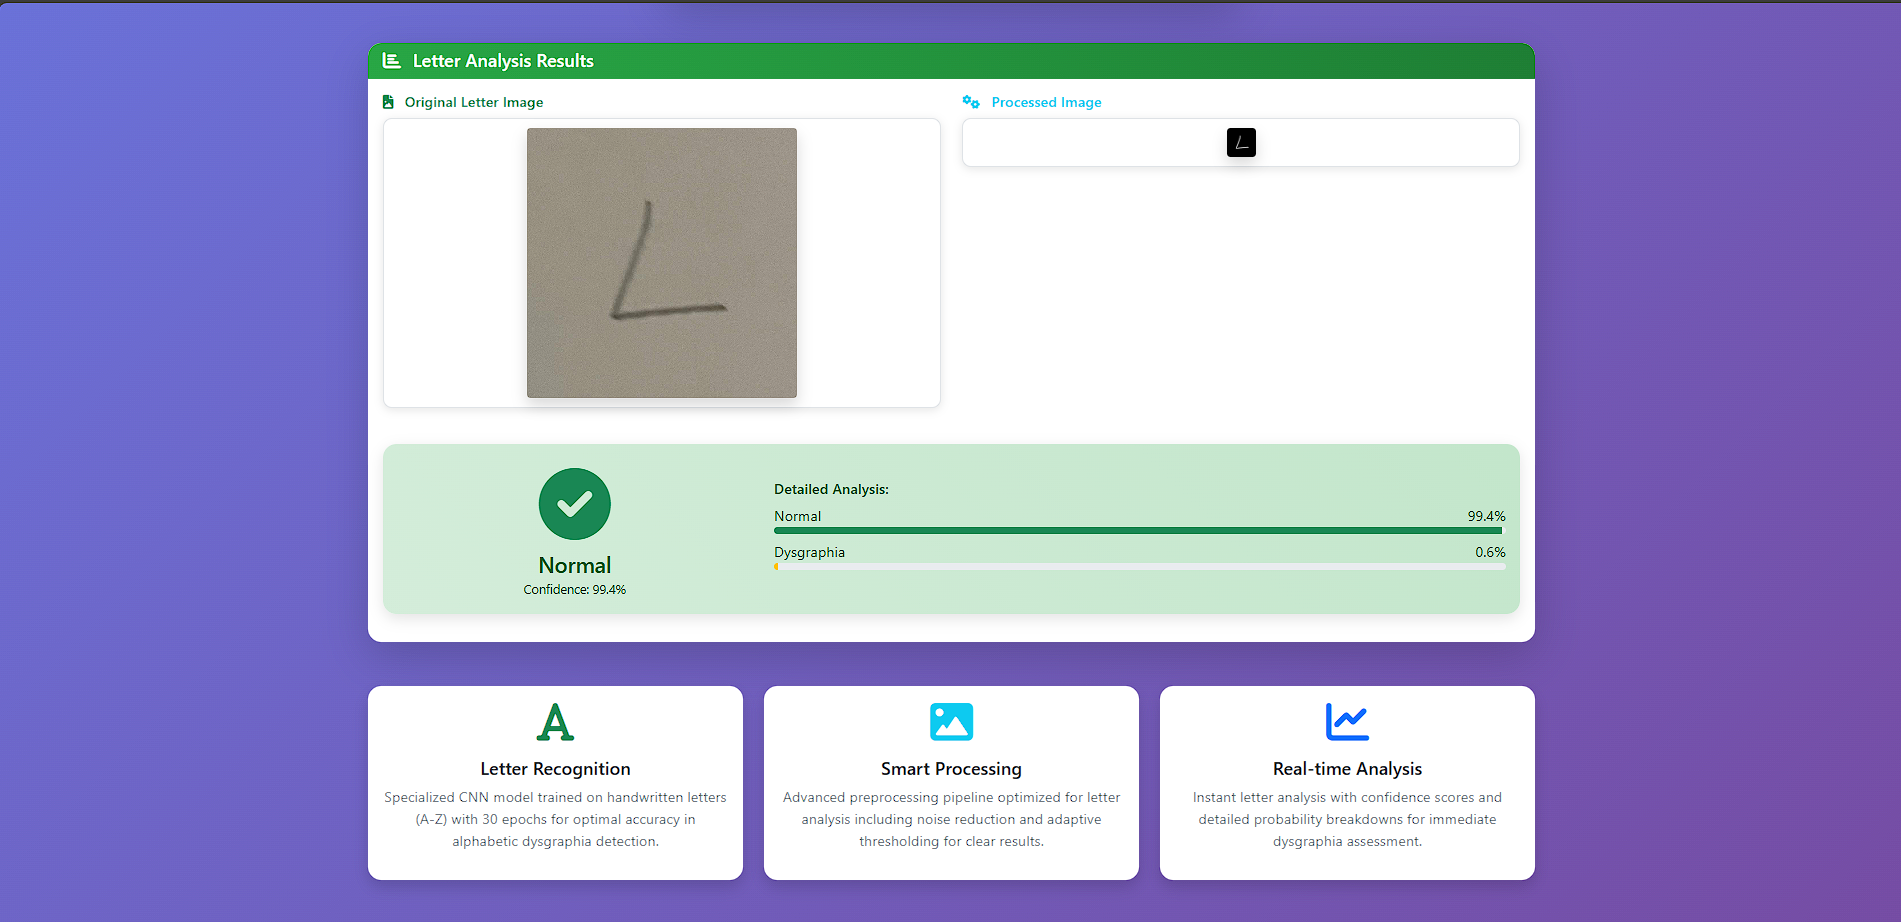Click the gears icon beside Processed Image
Screen dimensions: 1901x922
pyautogui.click(x=971, y=102)
